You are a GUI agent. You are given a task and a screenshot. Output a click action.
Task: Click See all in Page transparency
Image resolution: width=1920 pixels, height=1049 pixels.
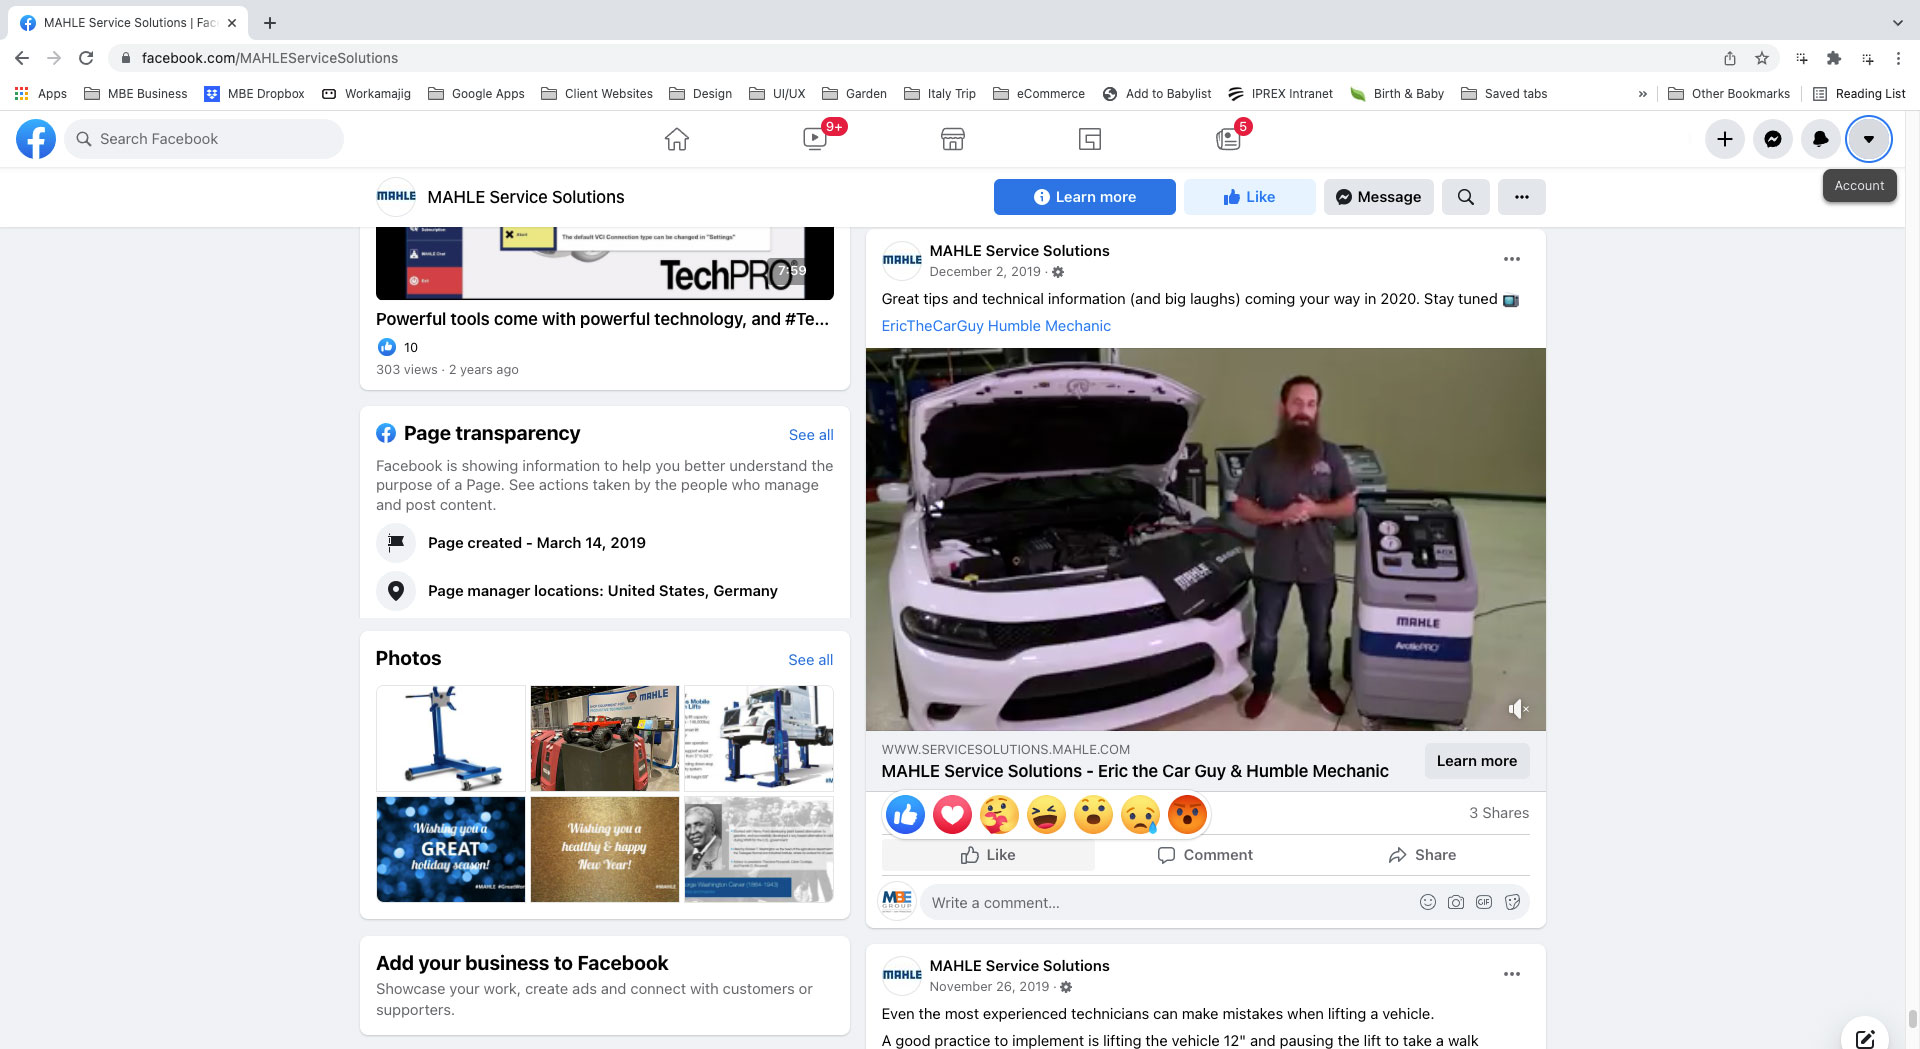(811, 435)
